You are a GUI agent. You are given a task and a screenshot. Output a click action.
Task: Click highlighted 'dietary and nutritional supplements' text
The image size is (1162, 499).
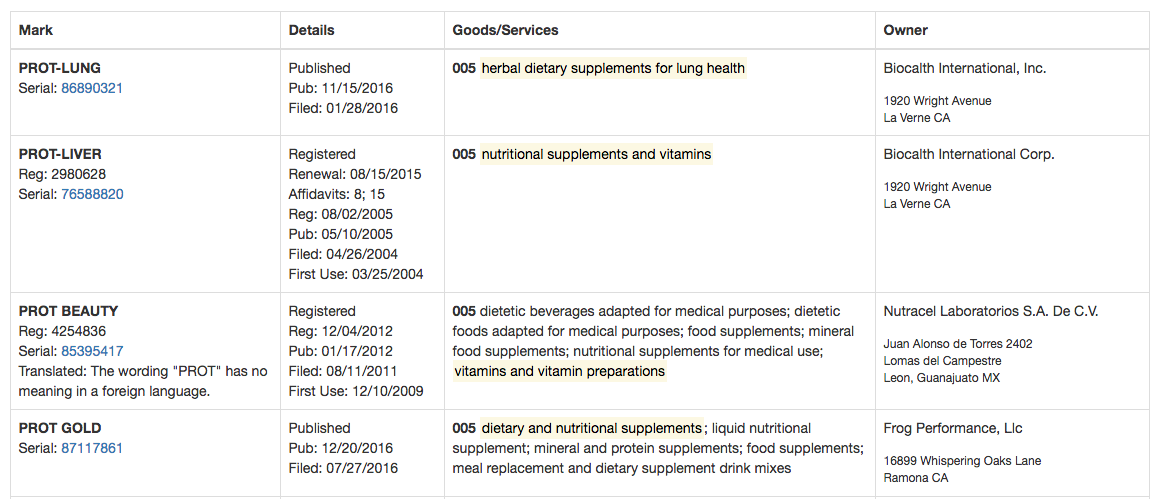592,428
